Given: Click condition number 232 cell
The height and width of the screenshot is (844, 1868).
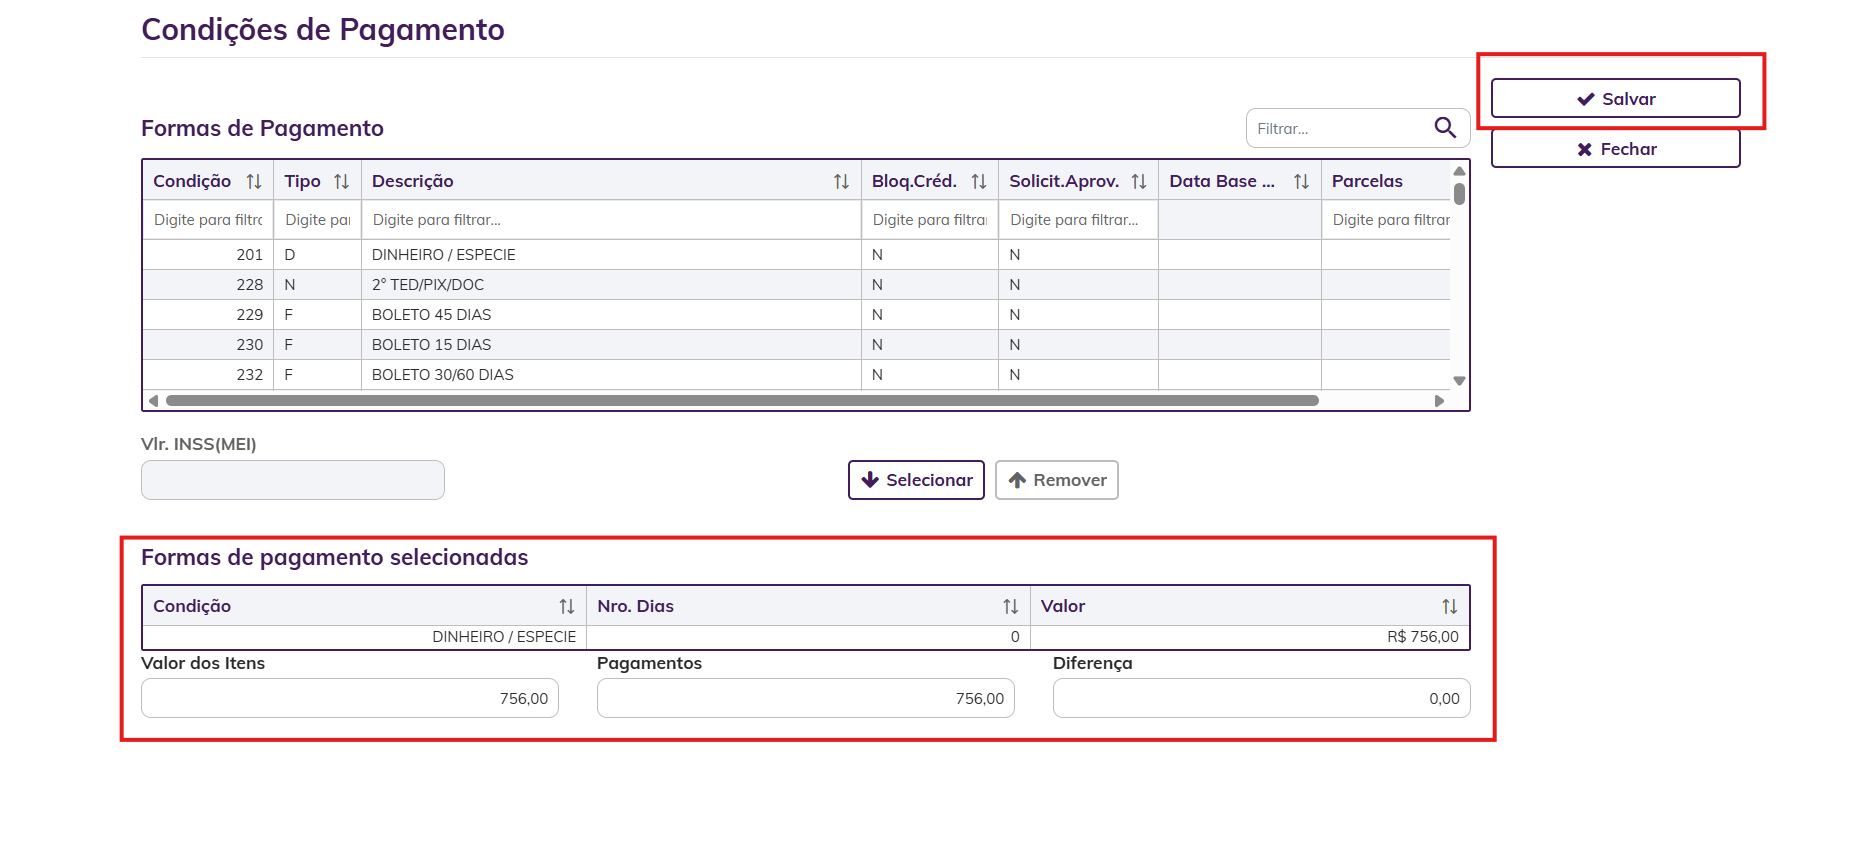Looking at the screenshot, I should click(208, 375).
